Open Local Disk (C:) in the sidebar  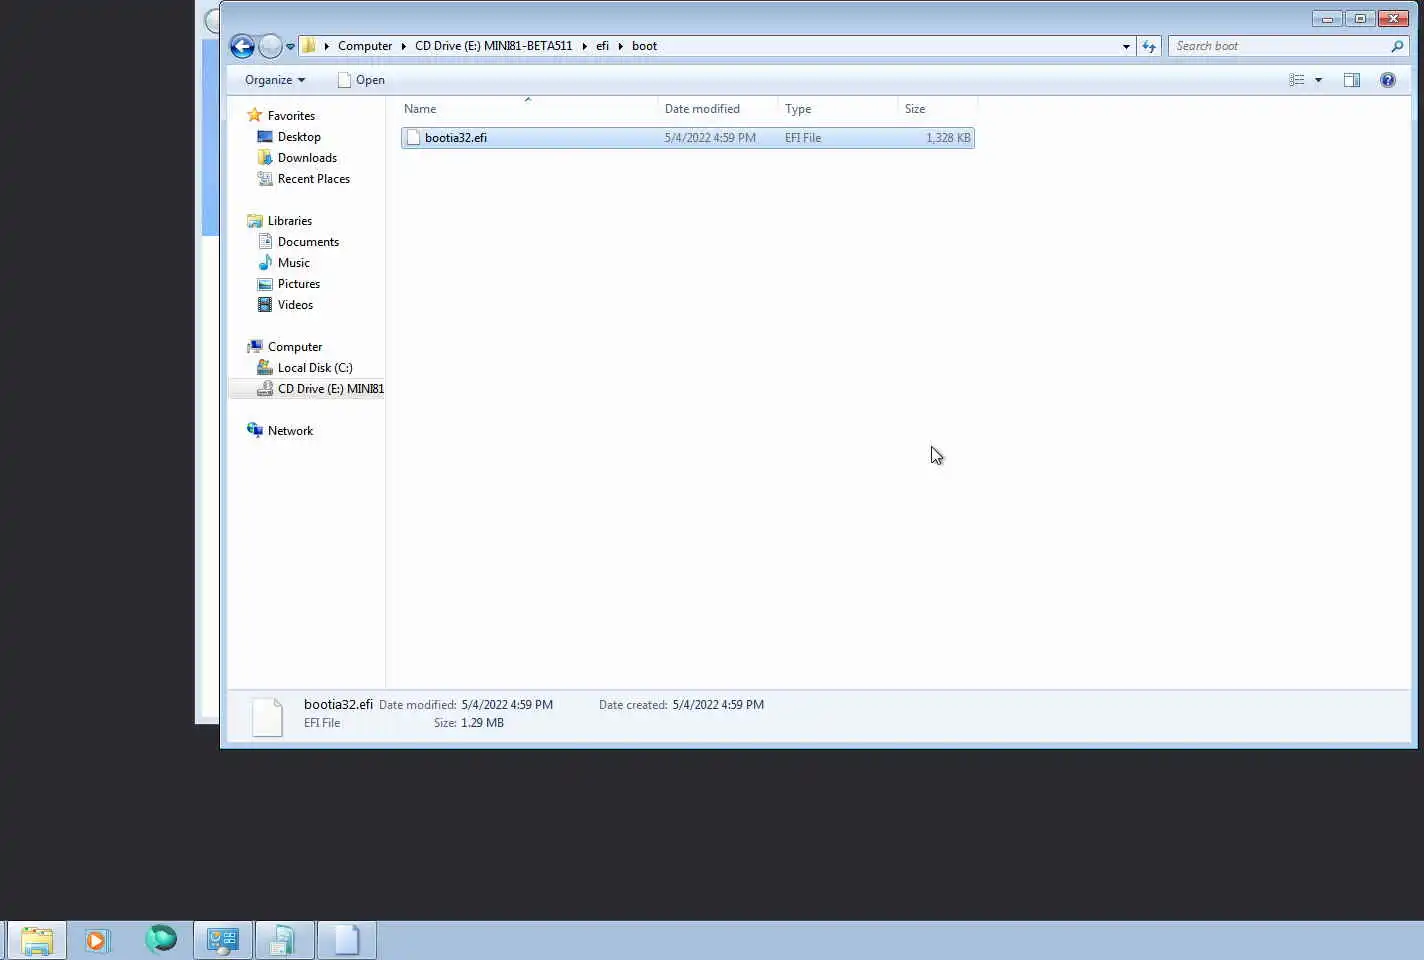315,368
